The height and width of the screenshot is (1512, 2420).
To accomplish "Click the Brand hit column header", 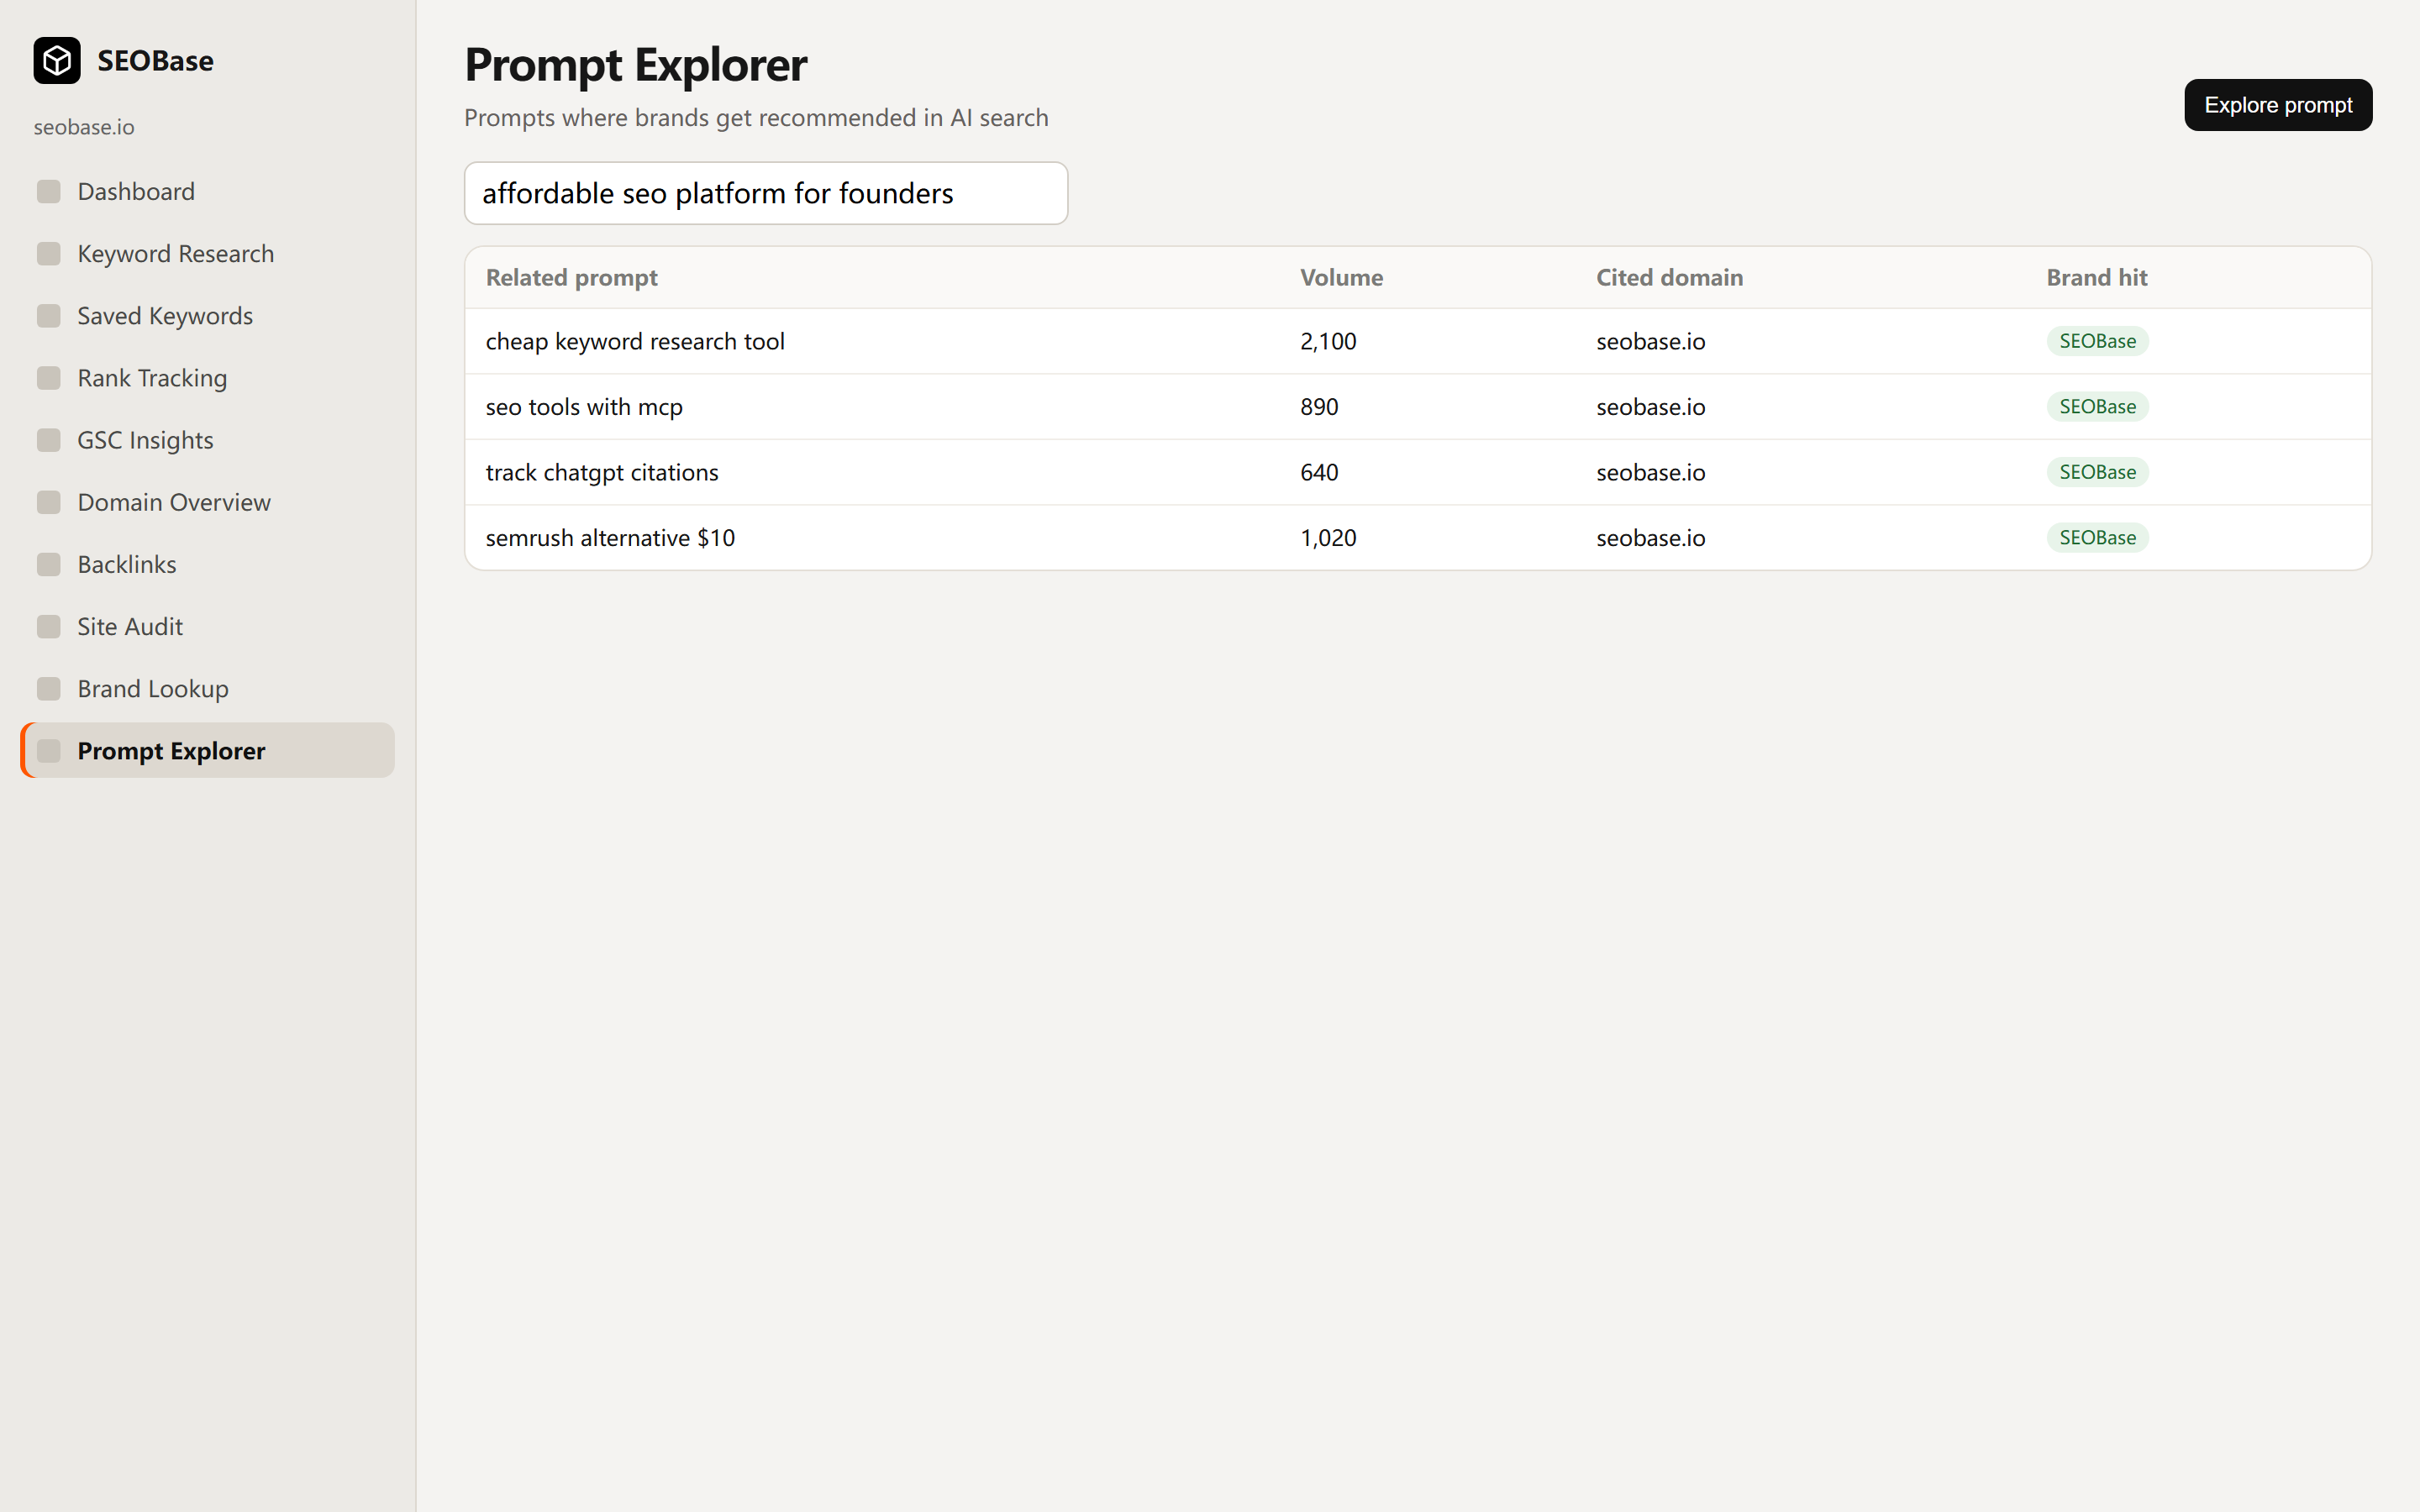I will coord(2096,277).
